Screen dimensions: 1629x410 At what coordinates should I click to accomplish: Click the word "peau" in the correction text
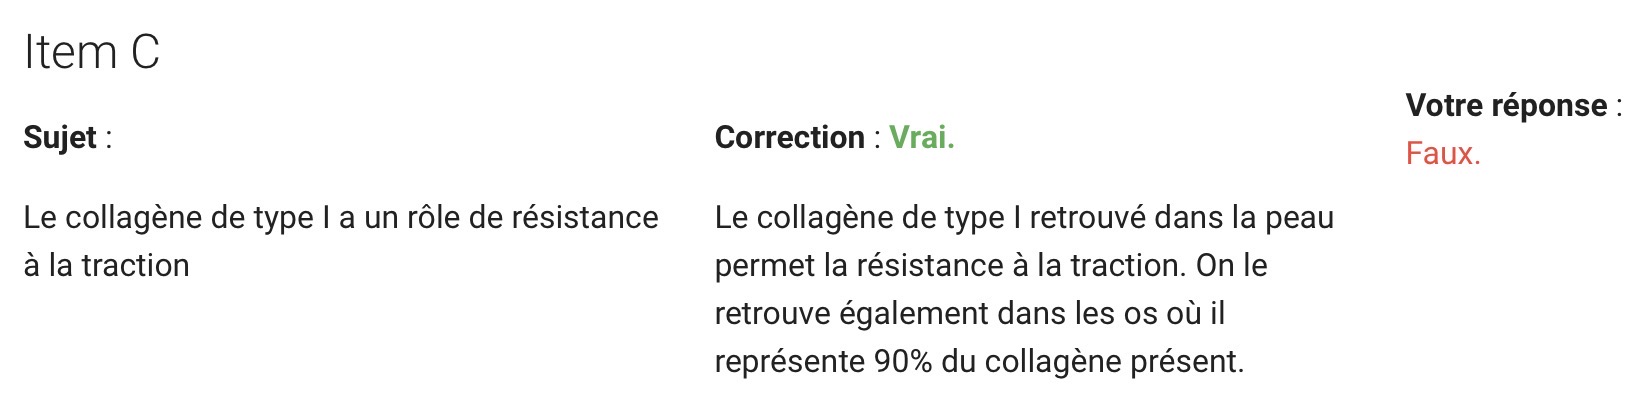[x=1297, y=218]
